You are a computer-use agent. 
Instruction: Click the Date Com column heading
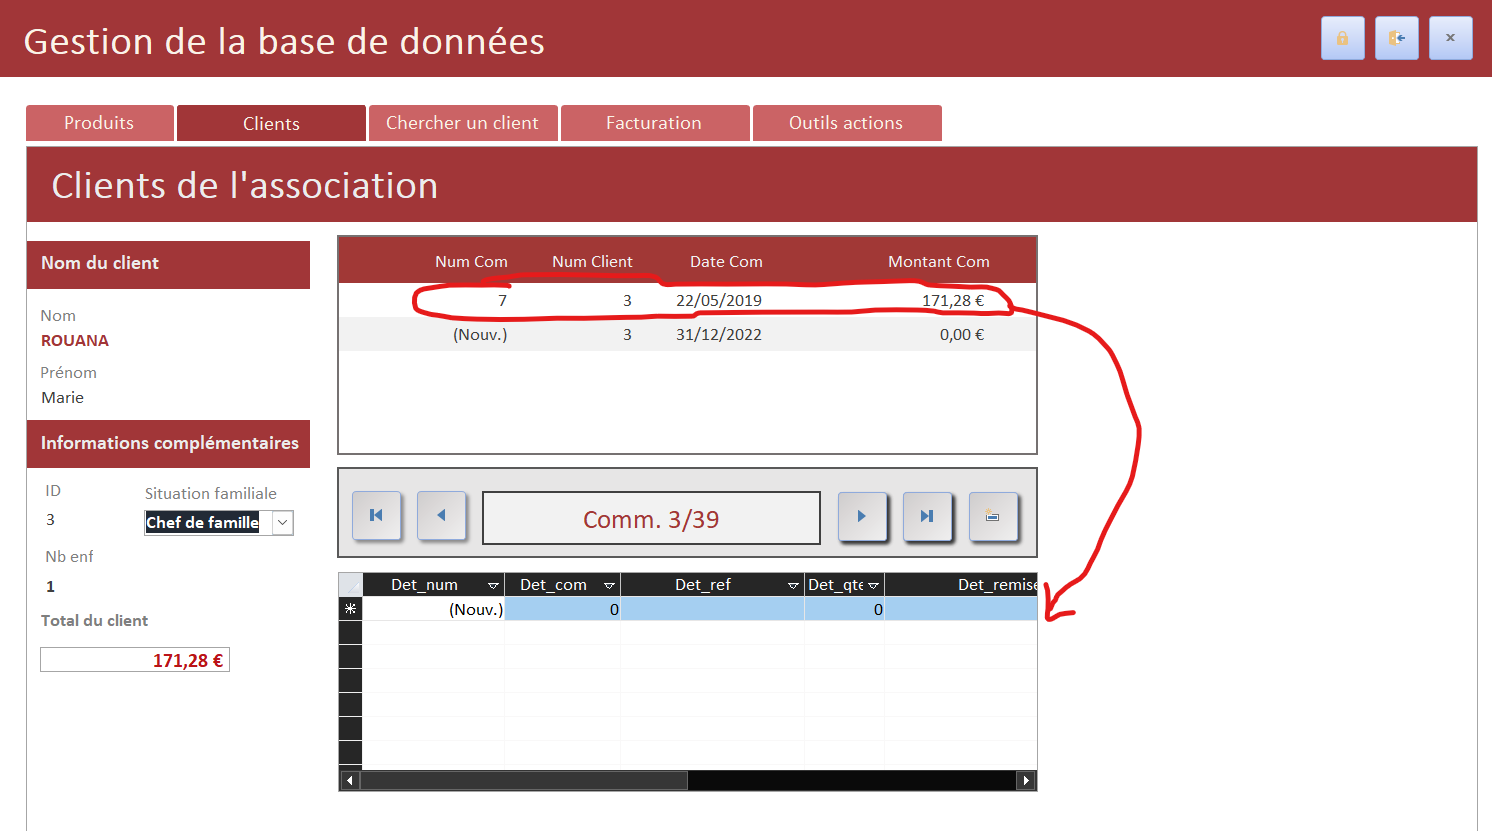tap(726, 261)
